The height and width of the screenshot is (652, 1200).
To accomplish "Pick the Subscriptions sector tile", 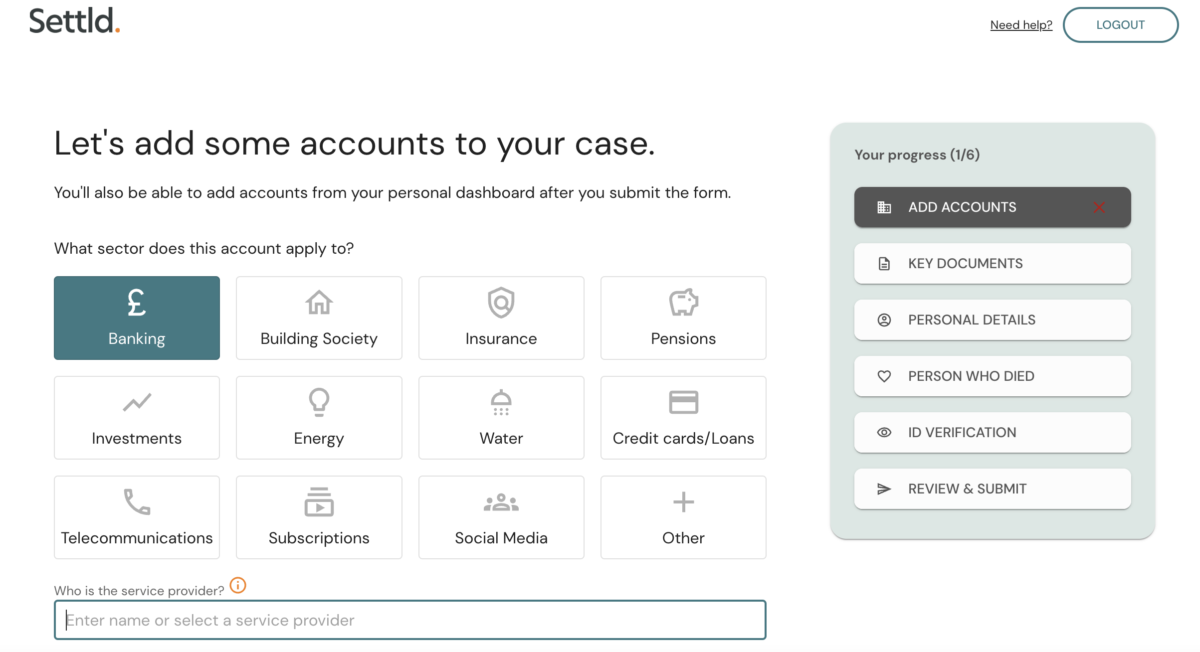I will tap(318, 517).
